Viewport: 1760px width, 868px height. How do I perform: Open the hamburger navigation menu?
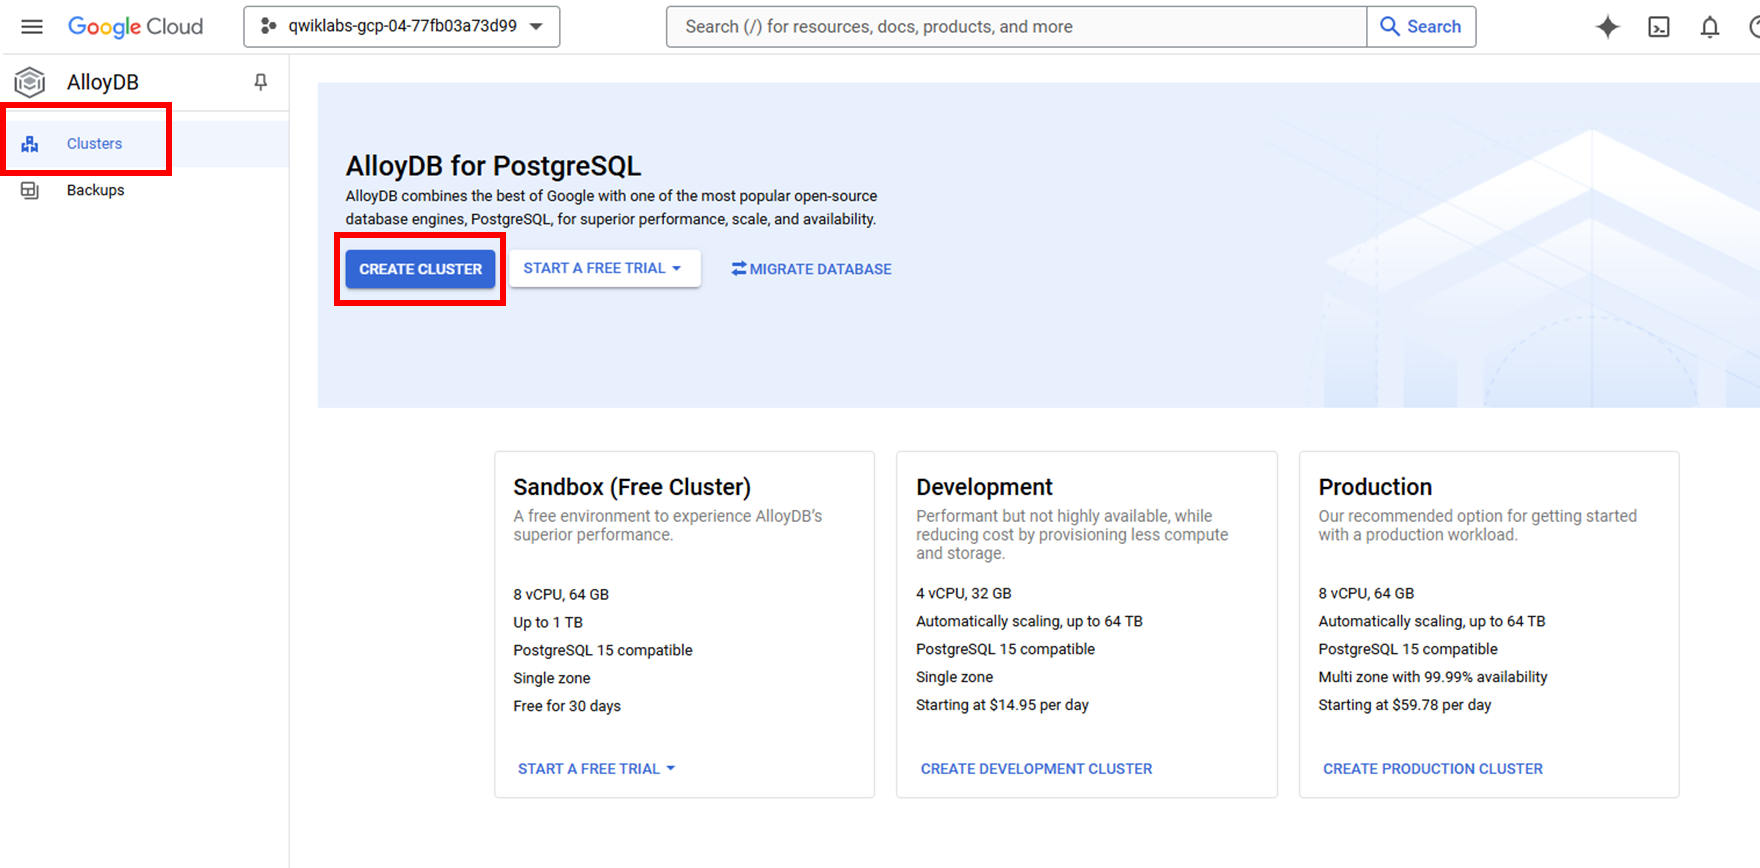tap(32, 27)
